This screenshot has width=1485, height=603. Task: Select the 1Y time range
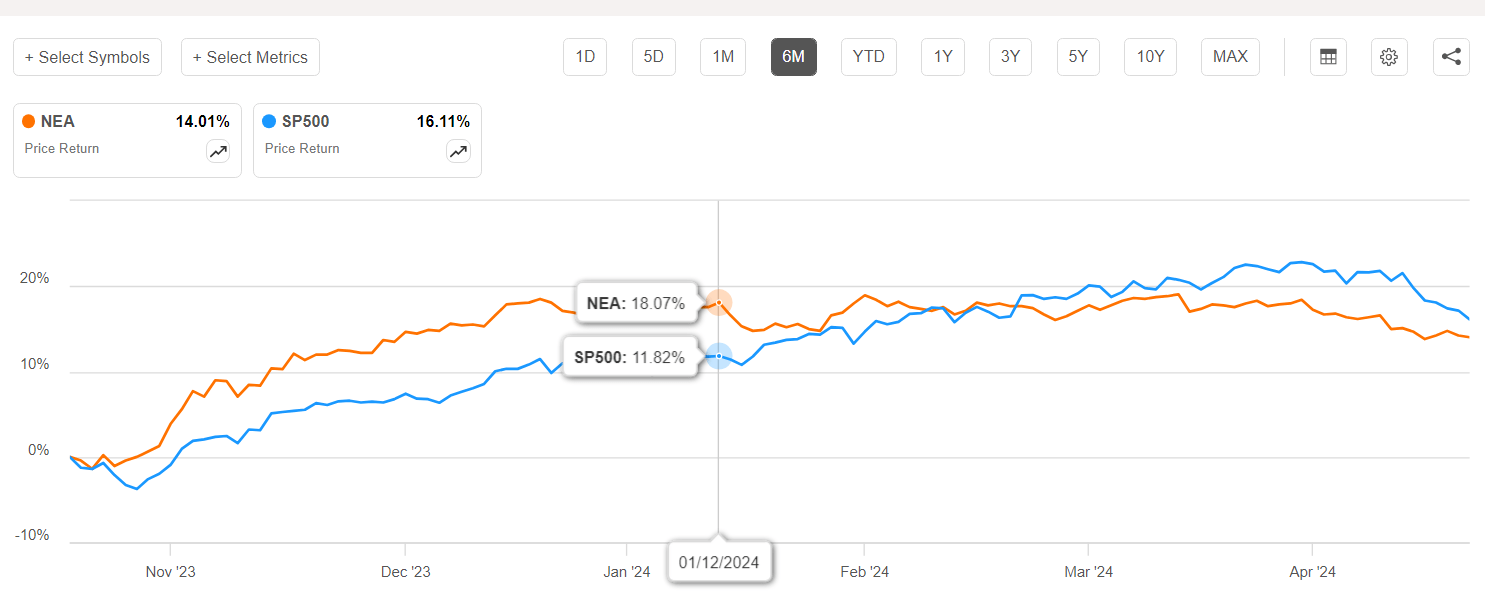(942, 57)
